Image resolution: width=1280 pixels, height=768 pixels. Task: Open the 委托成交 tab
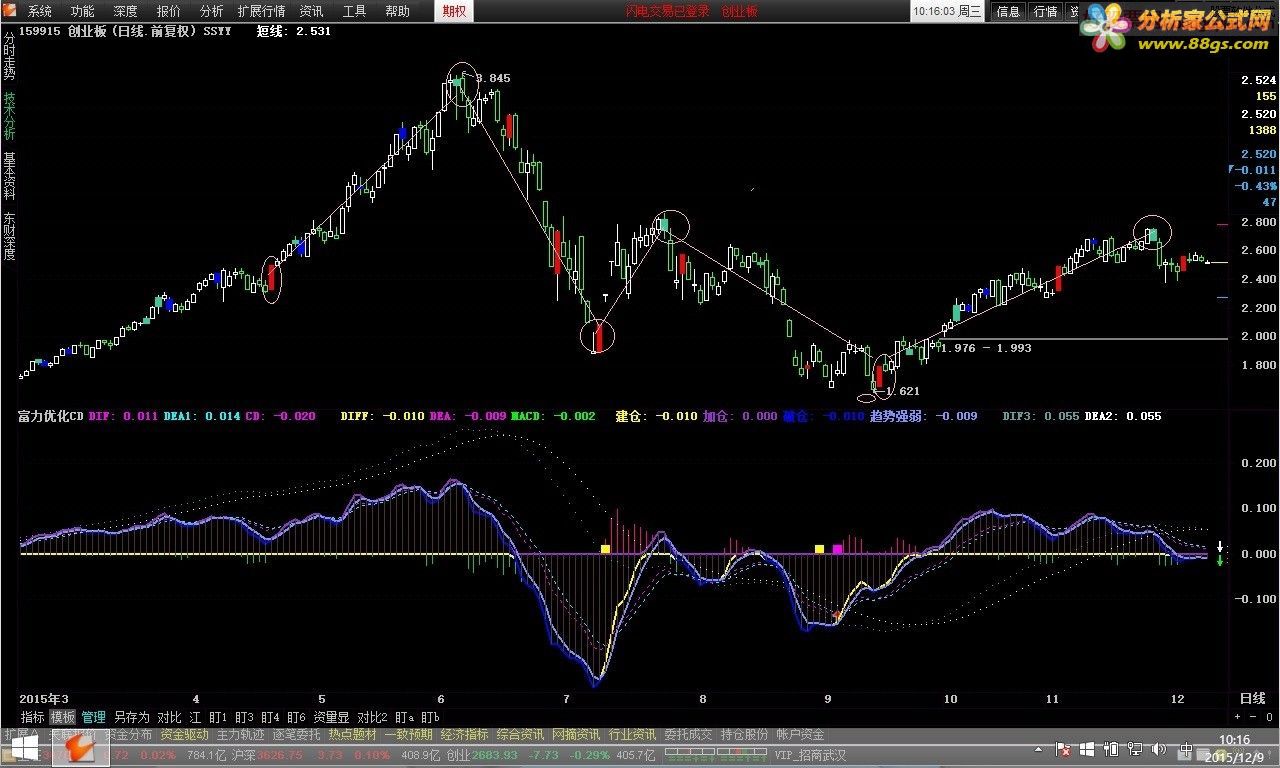pos(688,734)
